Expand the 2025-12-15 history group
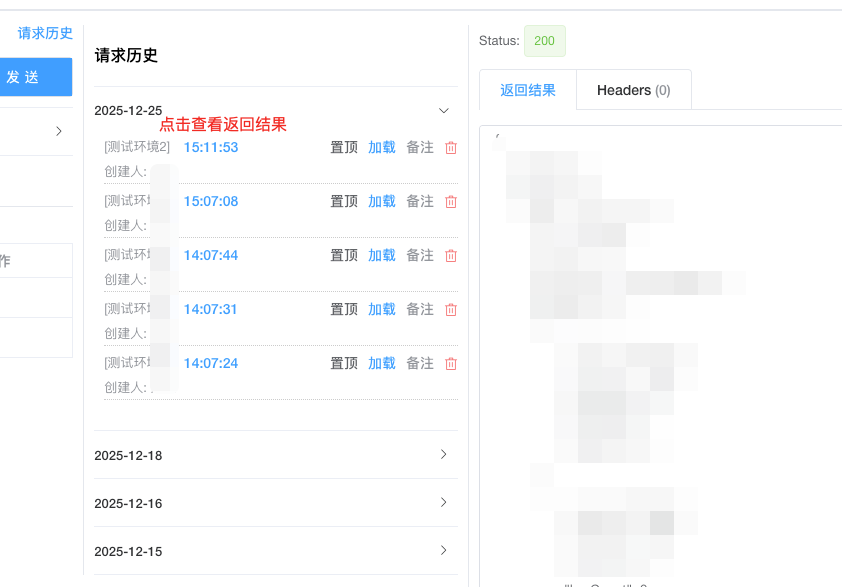The image size is (842, 587). tap(444, 551)
